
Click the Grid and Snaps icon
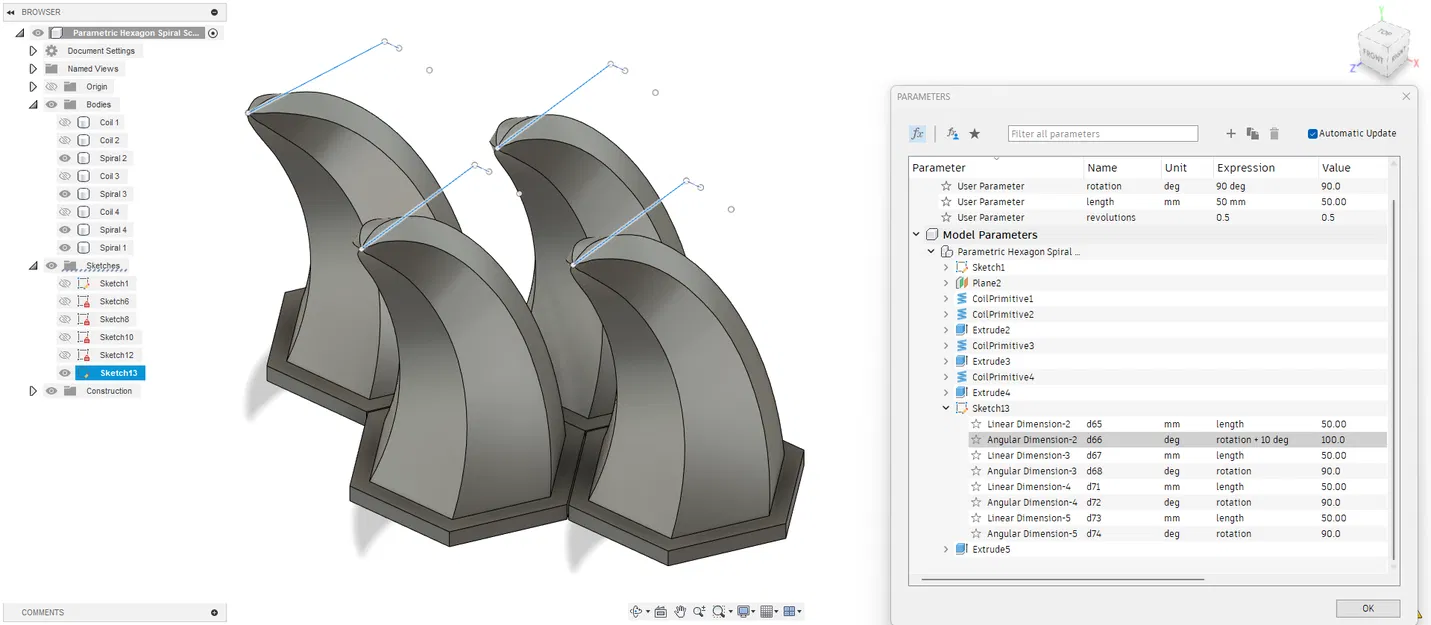767,611
